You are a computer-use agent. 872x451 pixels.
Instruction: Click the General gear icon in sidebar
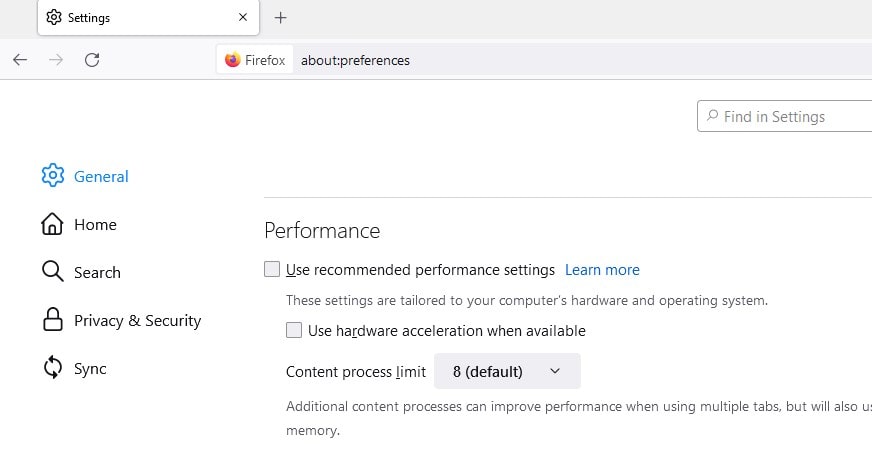[x=53, y=176]
